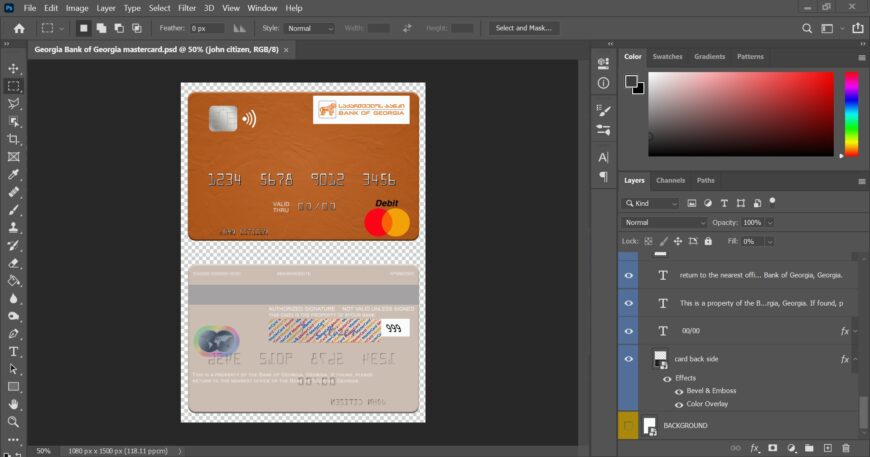This screenshot has width=870, height=457.
Task: Select the Zoom tool
Action: click(x=13, y=422)
